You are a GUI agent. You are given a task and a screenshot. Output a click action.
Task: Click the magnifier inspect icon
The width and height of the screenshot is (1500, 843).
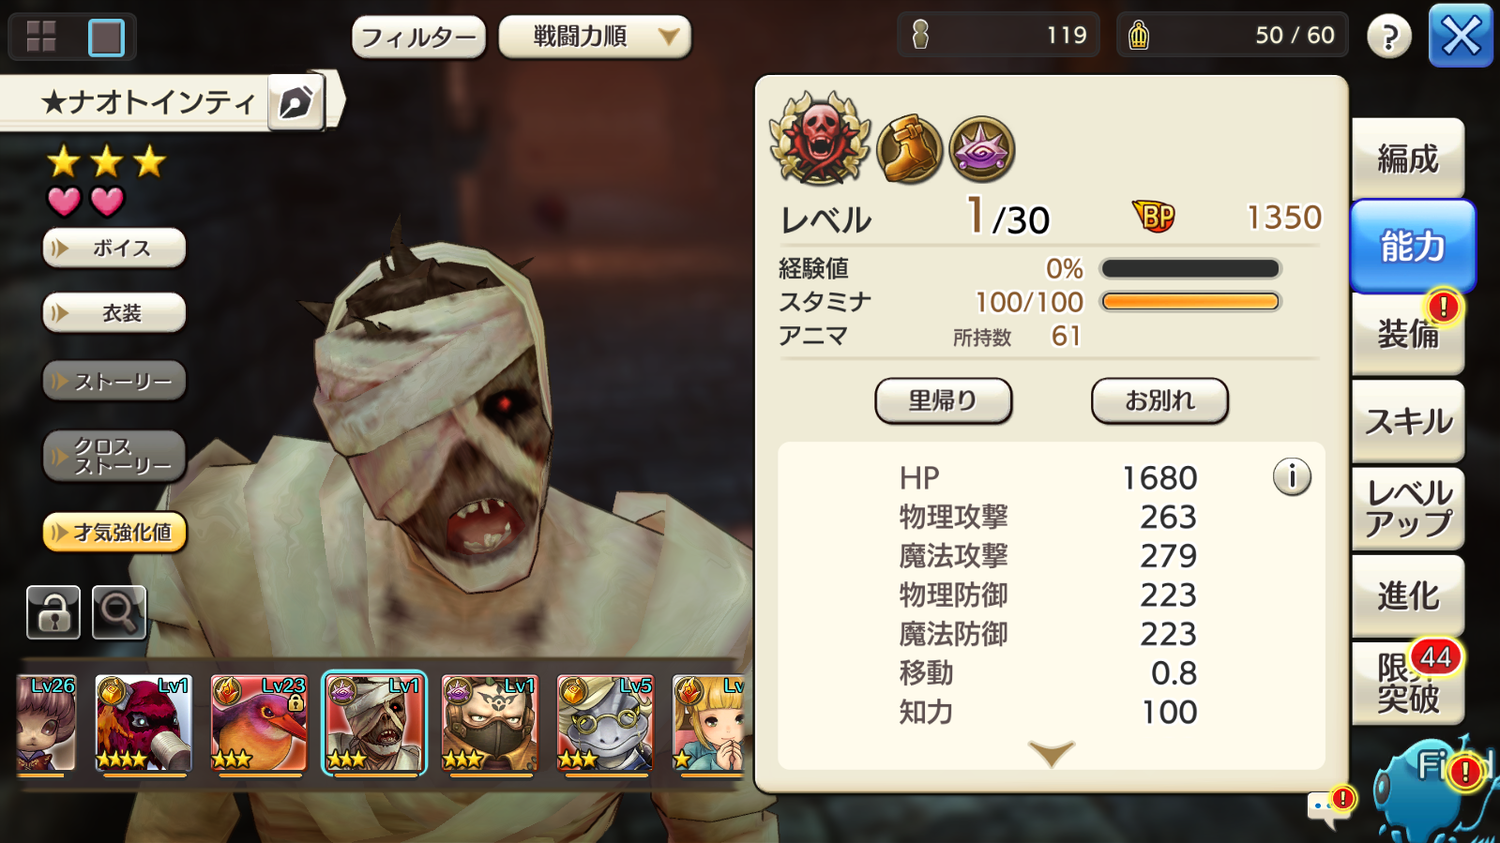[119, 612]
